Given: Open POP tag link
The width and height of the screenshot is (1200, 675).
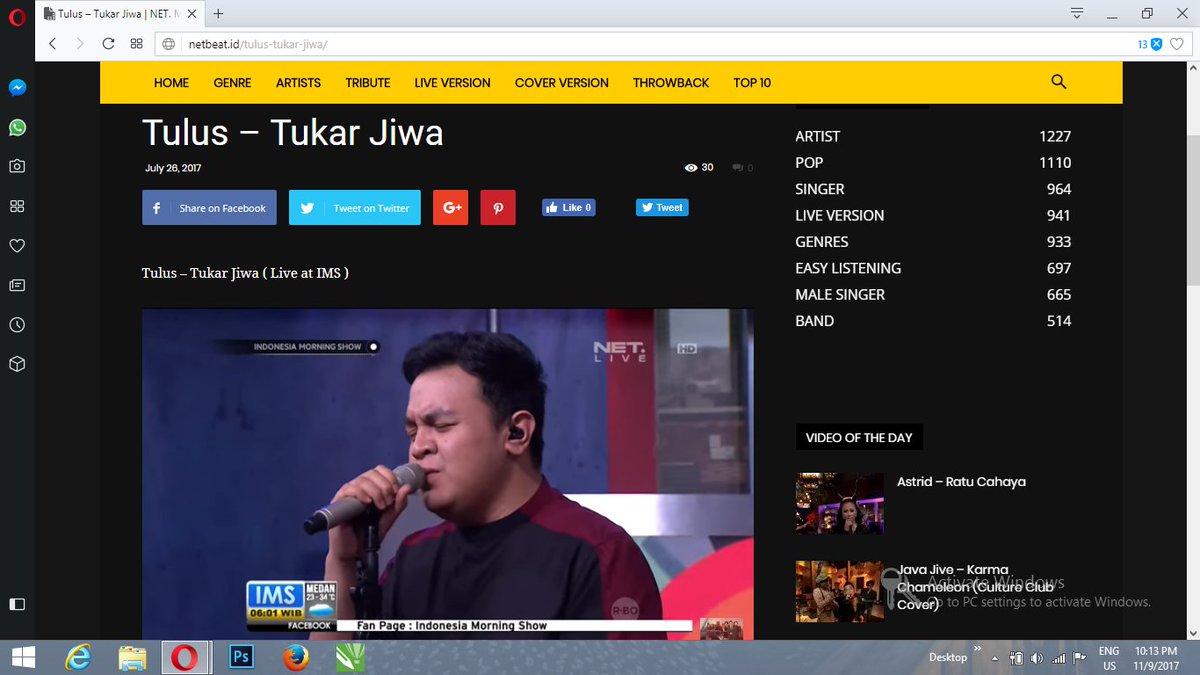Looking at the screenshot, I should click(x=809, y=162).
